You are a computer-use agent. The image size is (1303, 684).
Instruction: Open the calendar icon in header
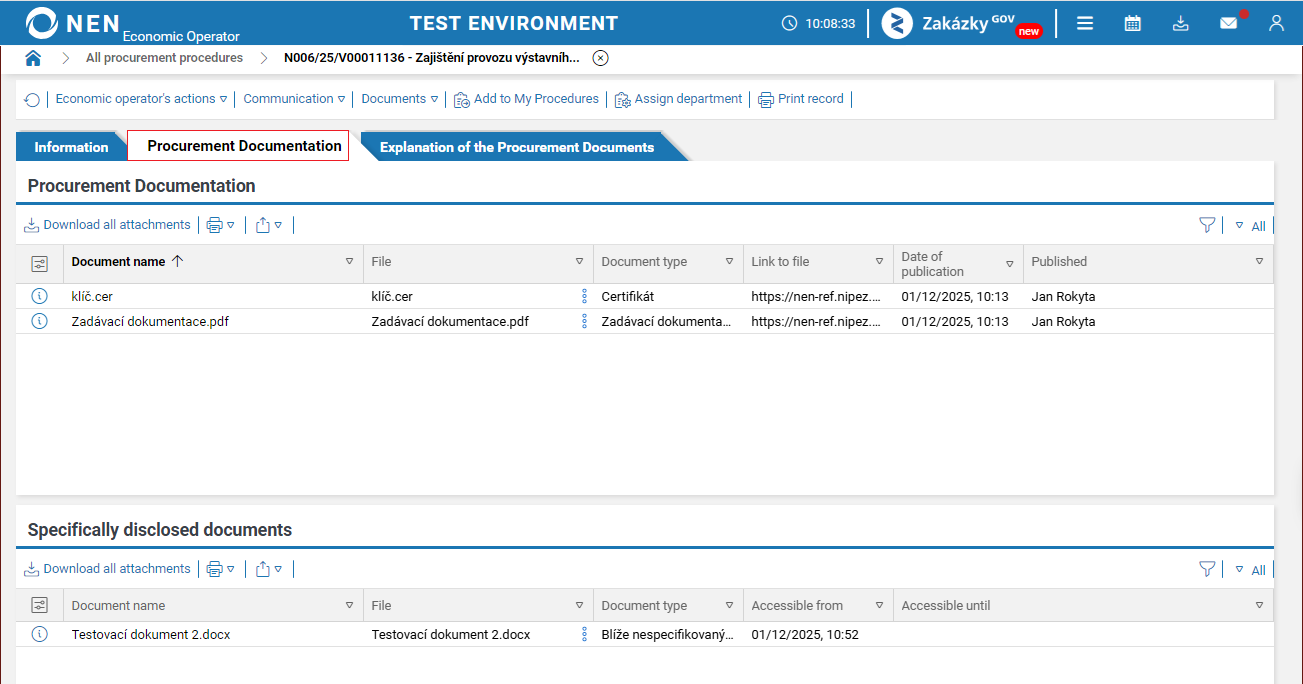1133,23
